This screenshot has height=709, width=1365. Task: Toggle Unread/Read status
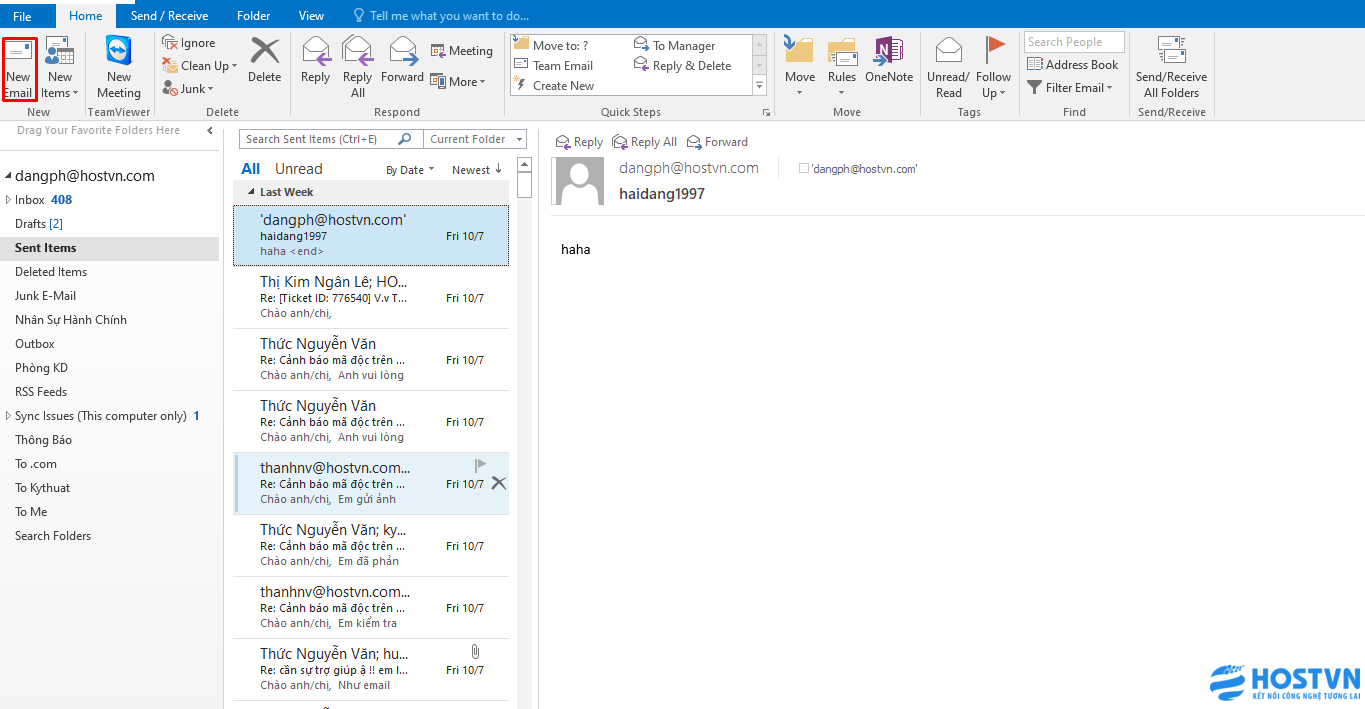coord(948,68)
